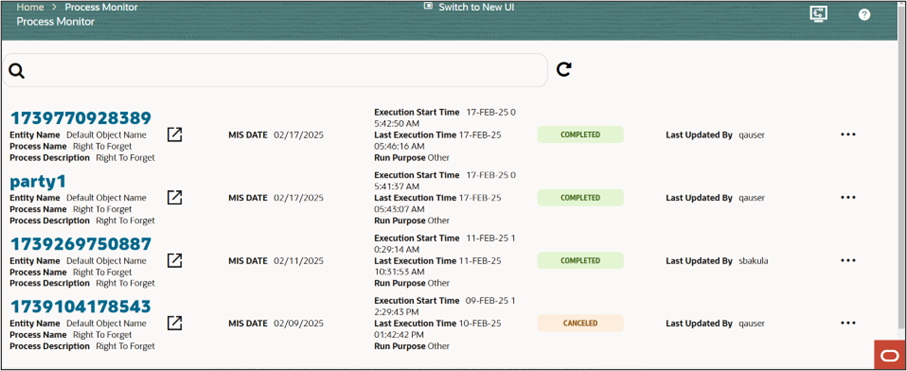907x371 pixels.
Task: Open external link icon for party1
Action: point(175,198)
